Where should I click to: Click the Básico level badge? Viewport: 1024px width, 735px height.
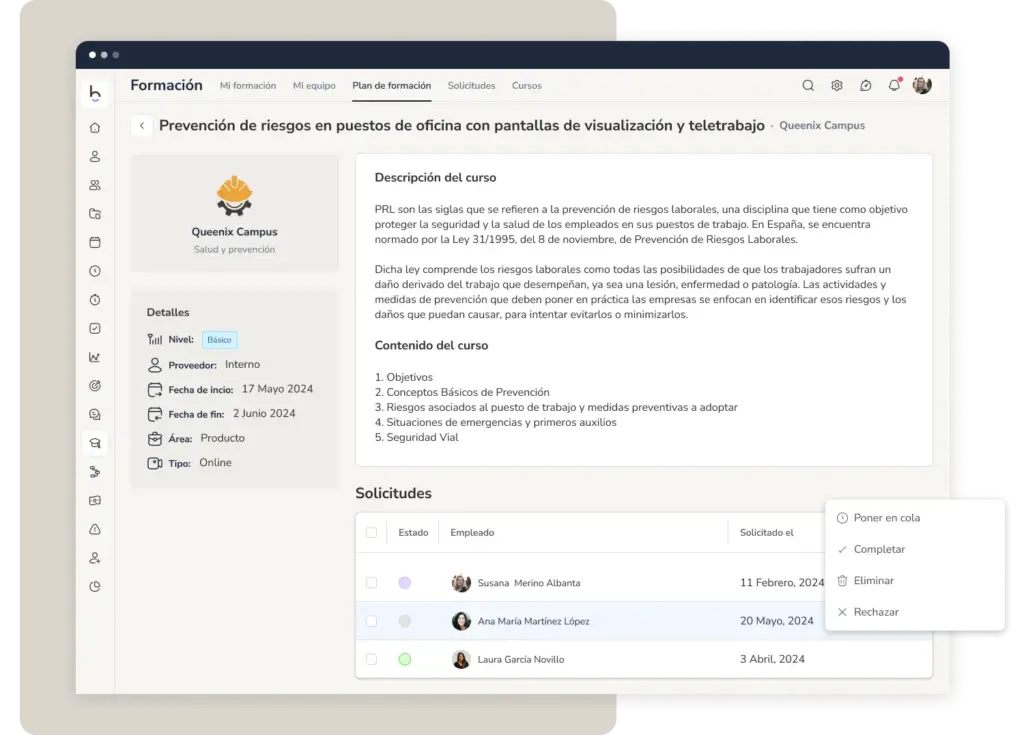tap(219, 340)
